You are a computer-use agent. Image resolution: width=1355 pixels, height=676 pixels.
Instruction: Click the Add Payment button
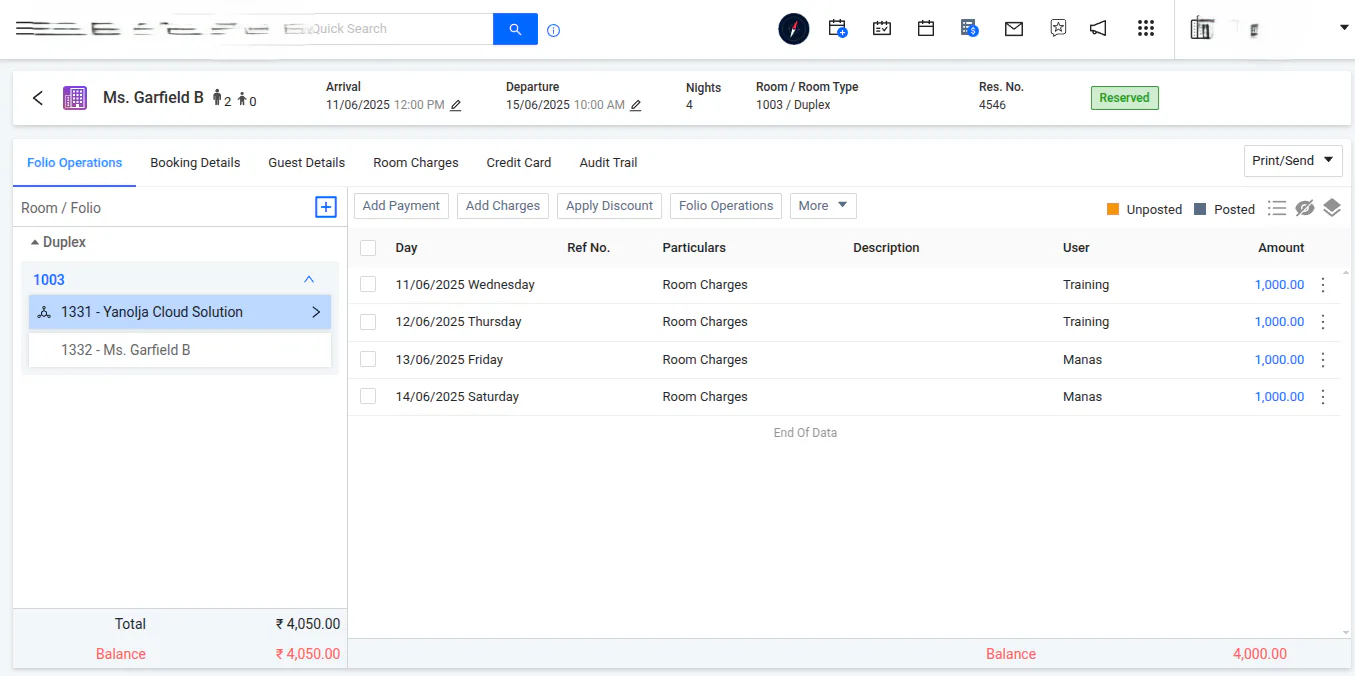[401, 206]
